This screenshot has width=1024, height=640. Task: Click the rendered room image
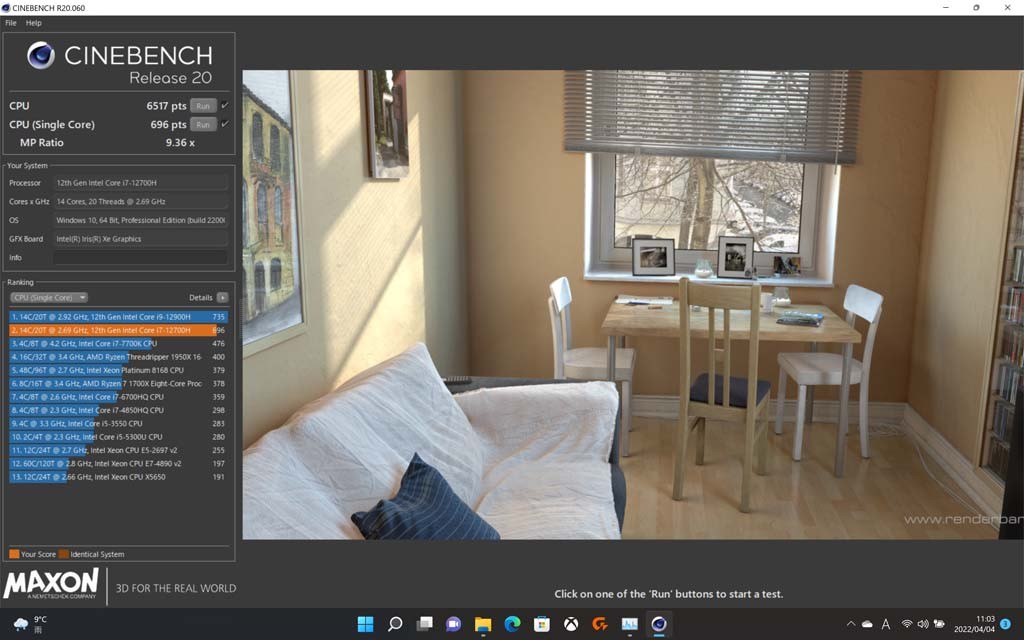point(633,304)
